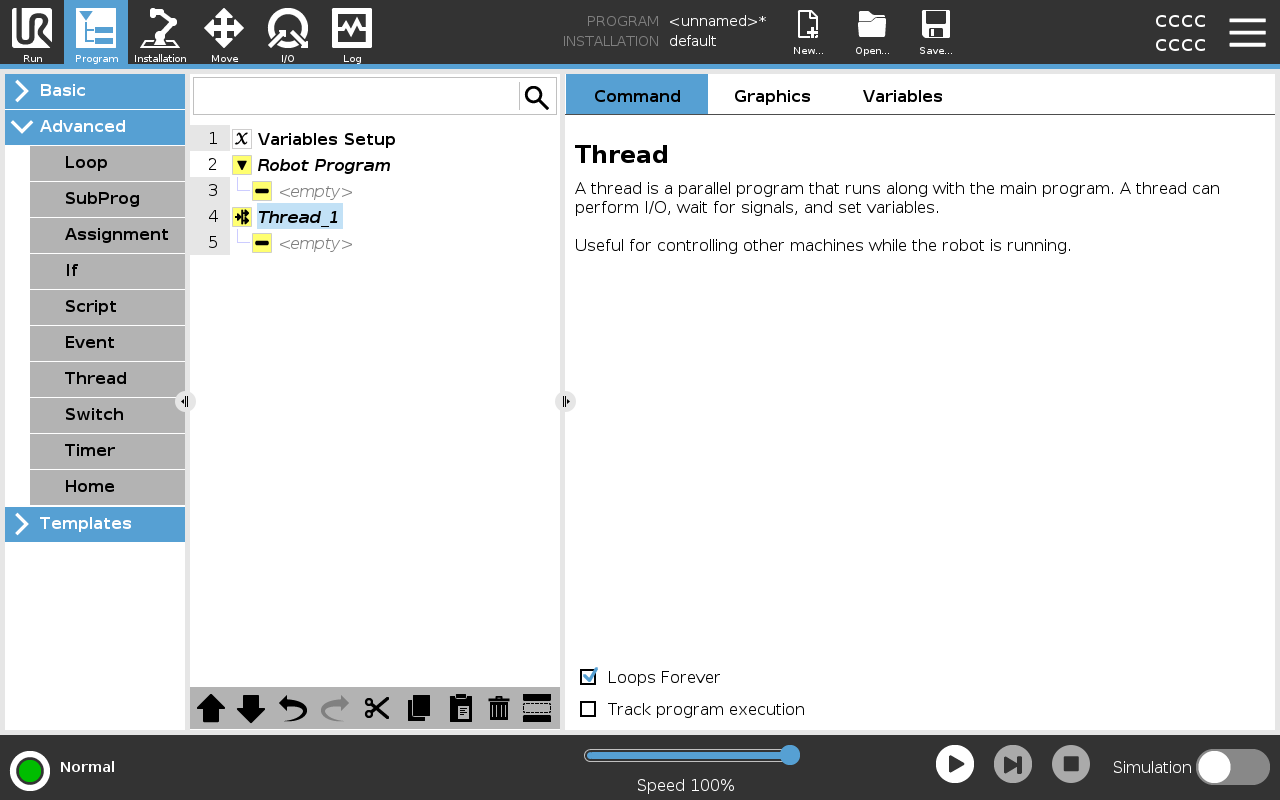
Task: Enable Track program execution
Action: click(x=588, y=709)
